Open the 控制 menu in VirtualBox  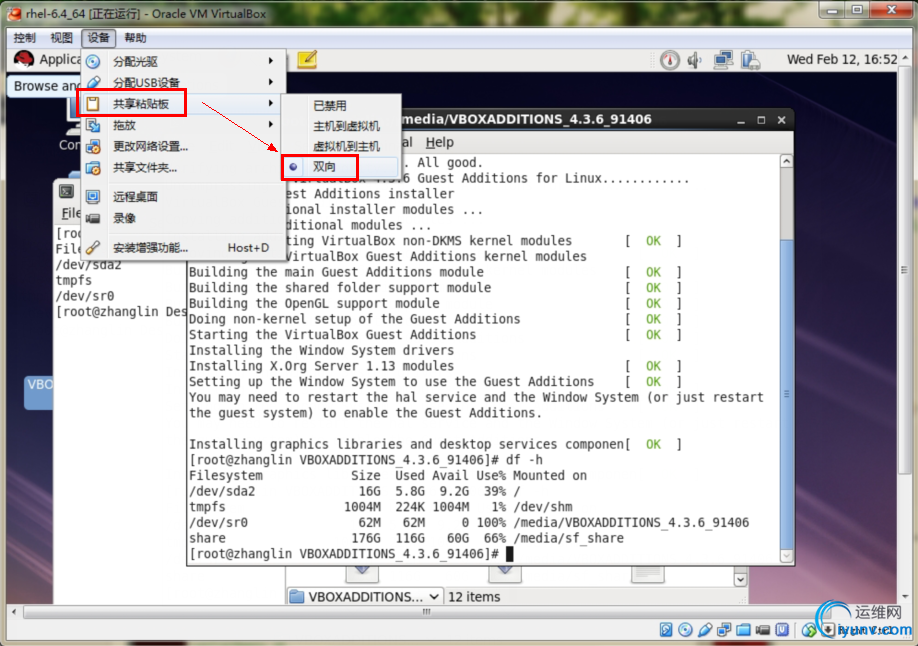(x=25, y=37)
